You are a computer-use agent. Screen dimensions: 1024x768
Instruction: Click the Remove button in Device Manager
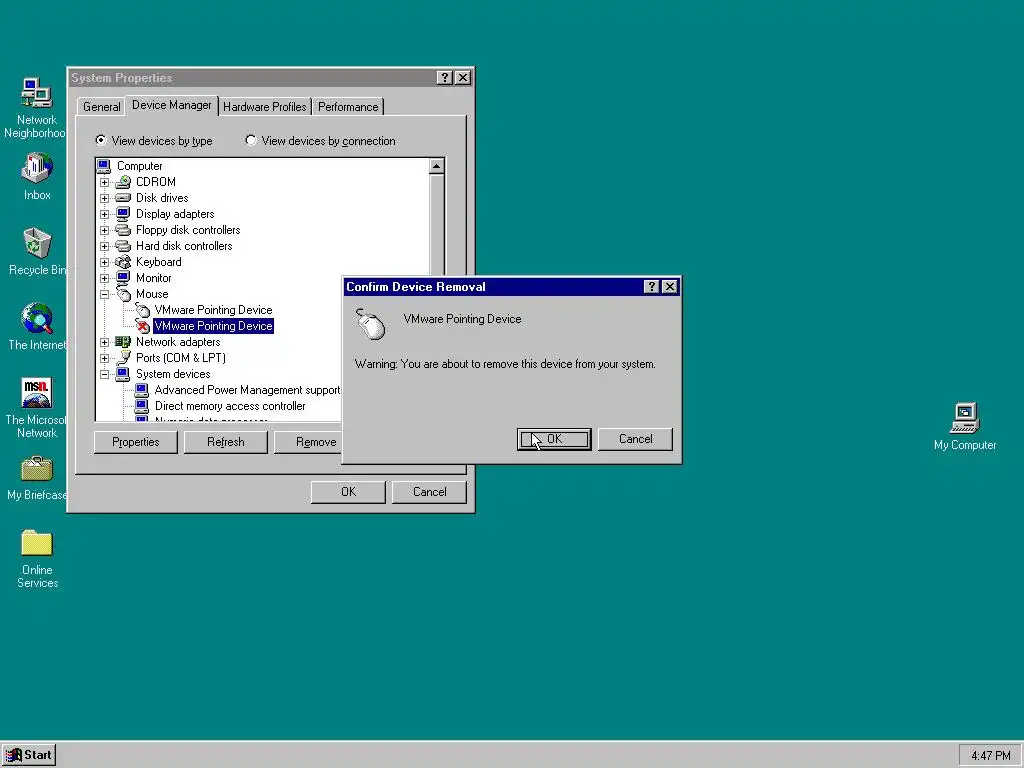point(308,442)
